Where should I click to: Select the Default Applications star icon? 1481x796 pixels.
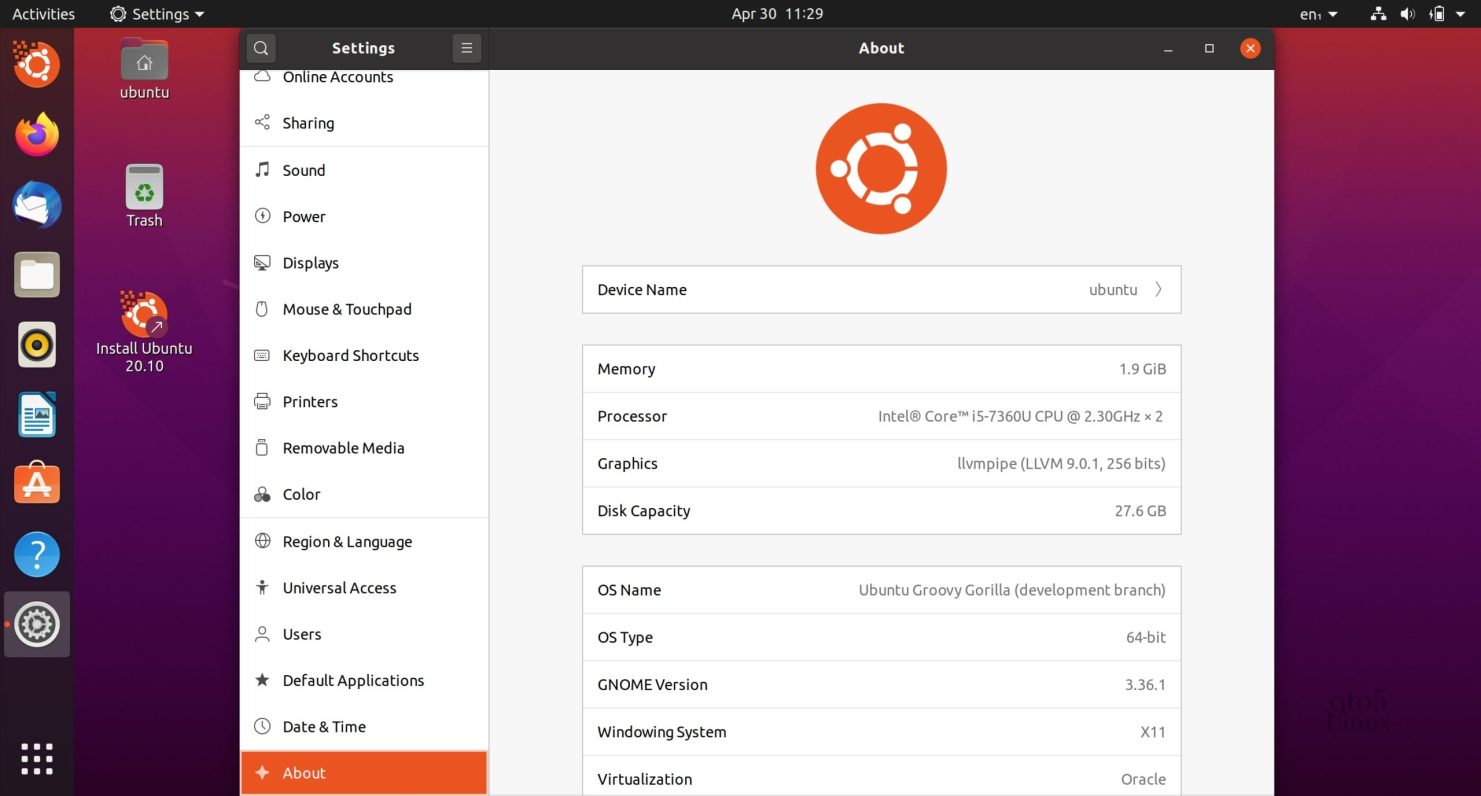pos(262,680)
